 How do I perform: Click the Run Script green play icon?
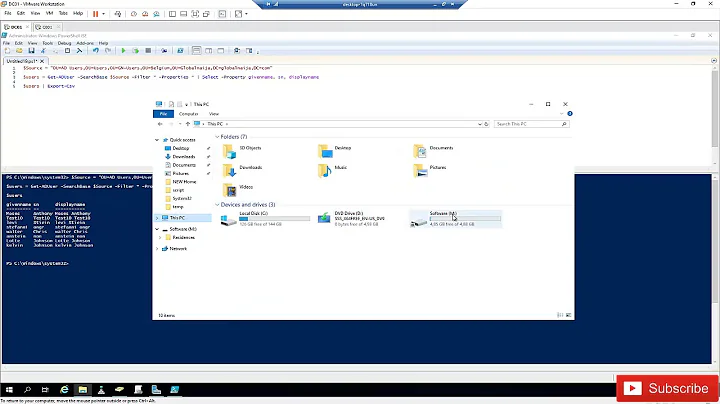click(123, 50)
